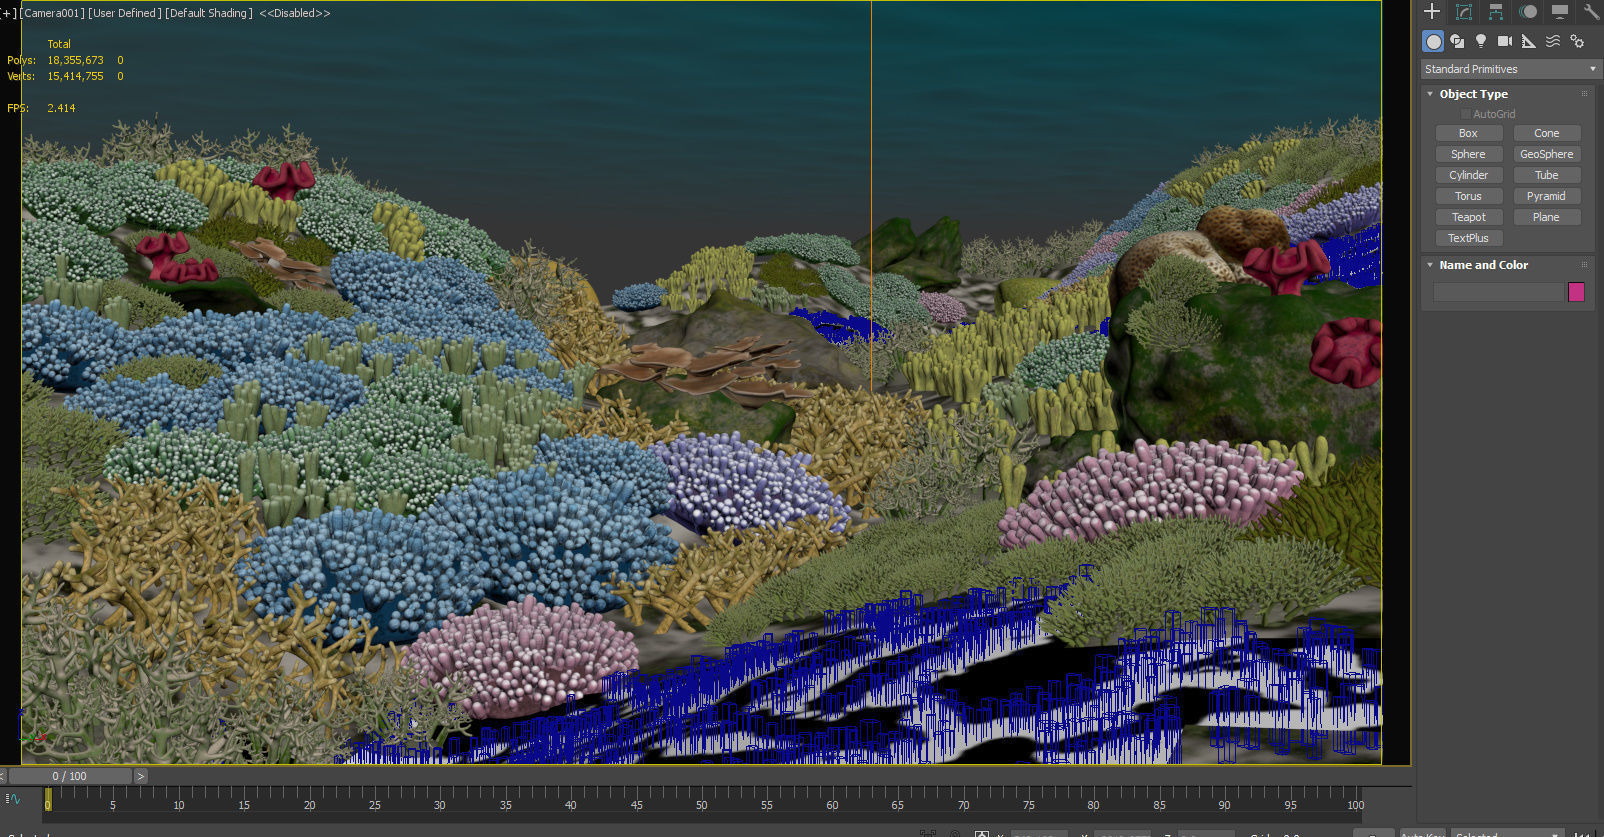Create a Sphere primitive
Image resolution: width=1604 pixels, height=837 pixels.
click(x=1468, y=154)
